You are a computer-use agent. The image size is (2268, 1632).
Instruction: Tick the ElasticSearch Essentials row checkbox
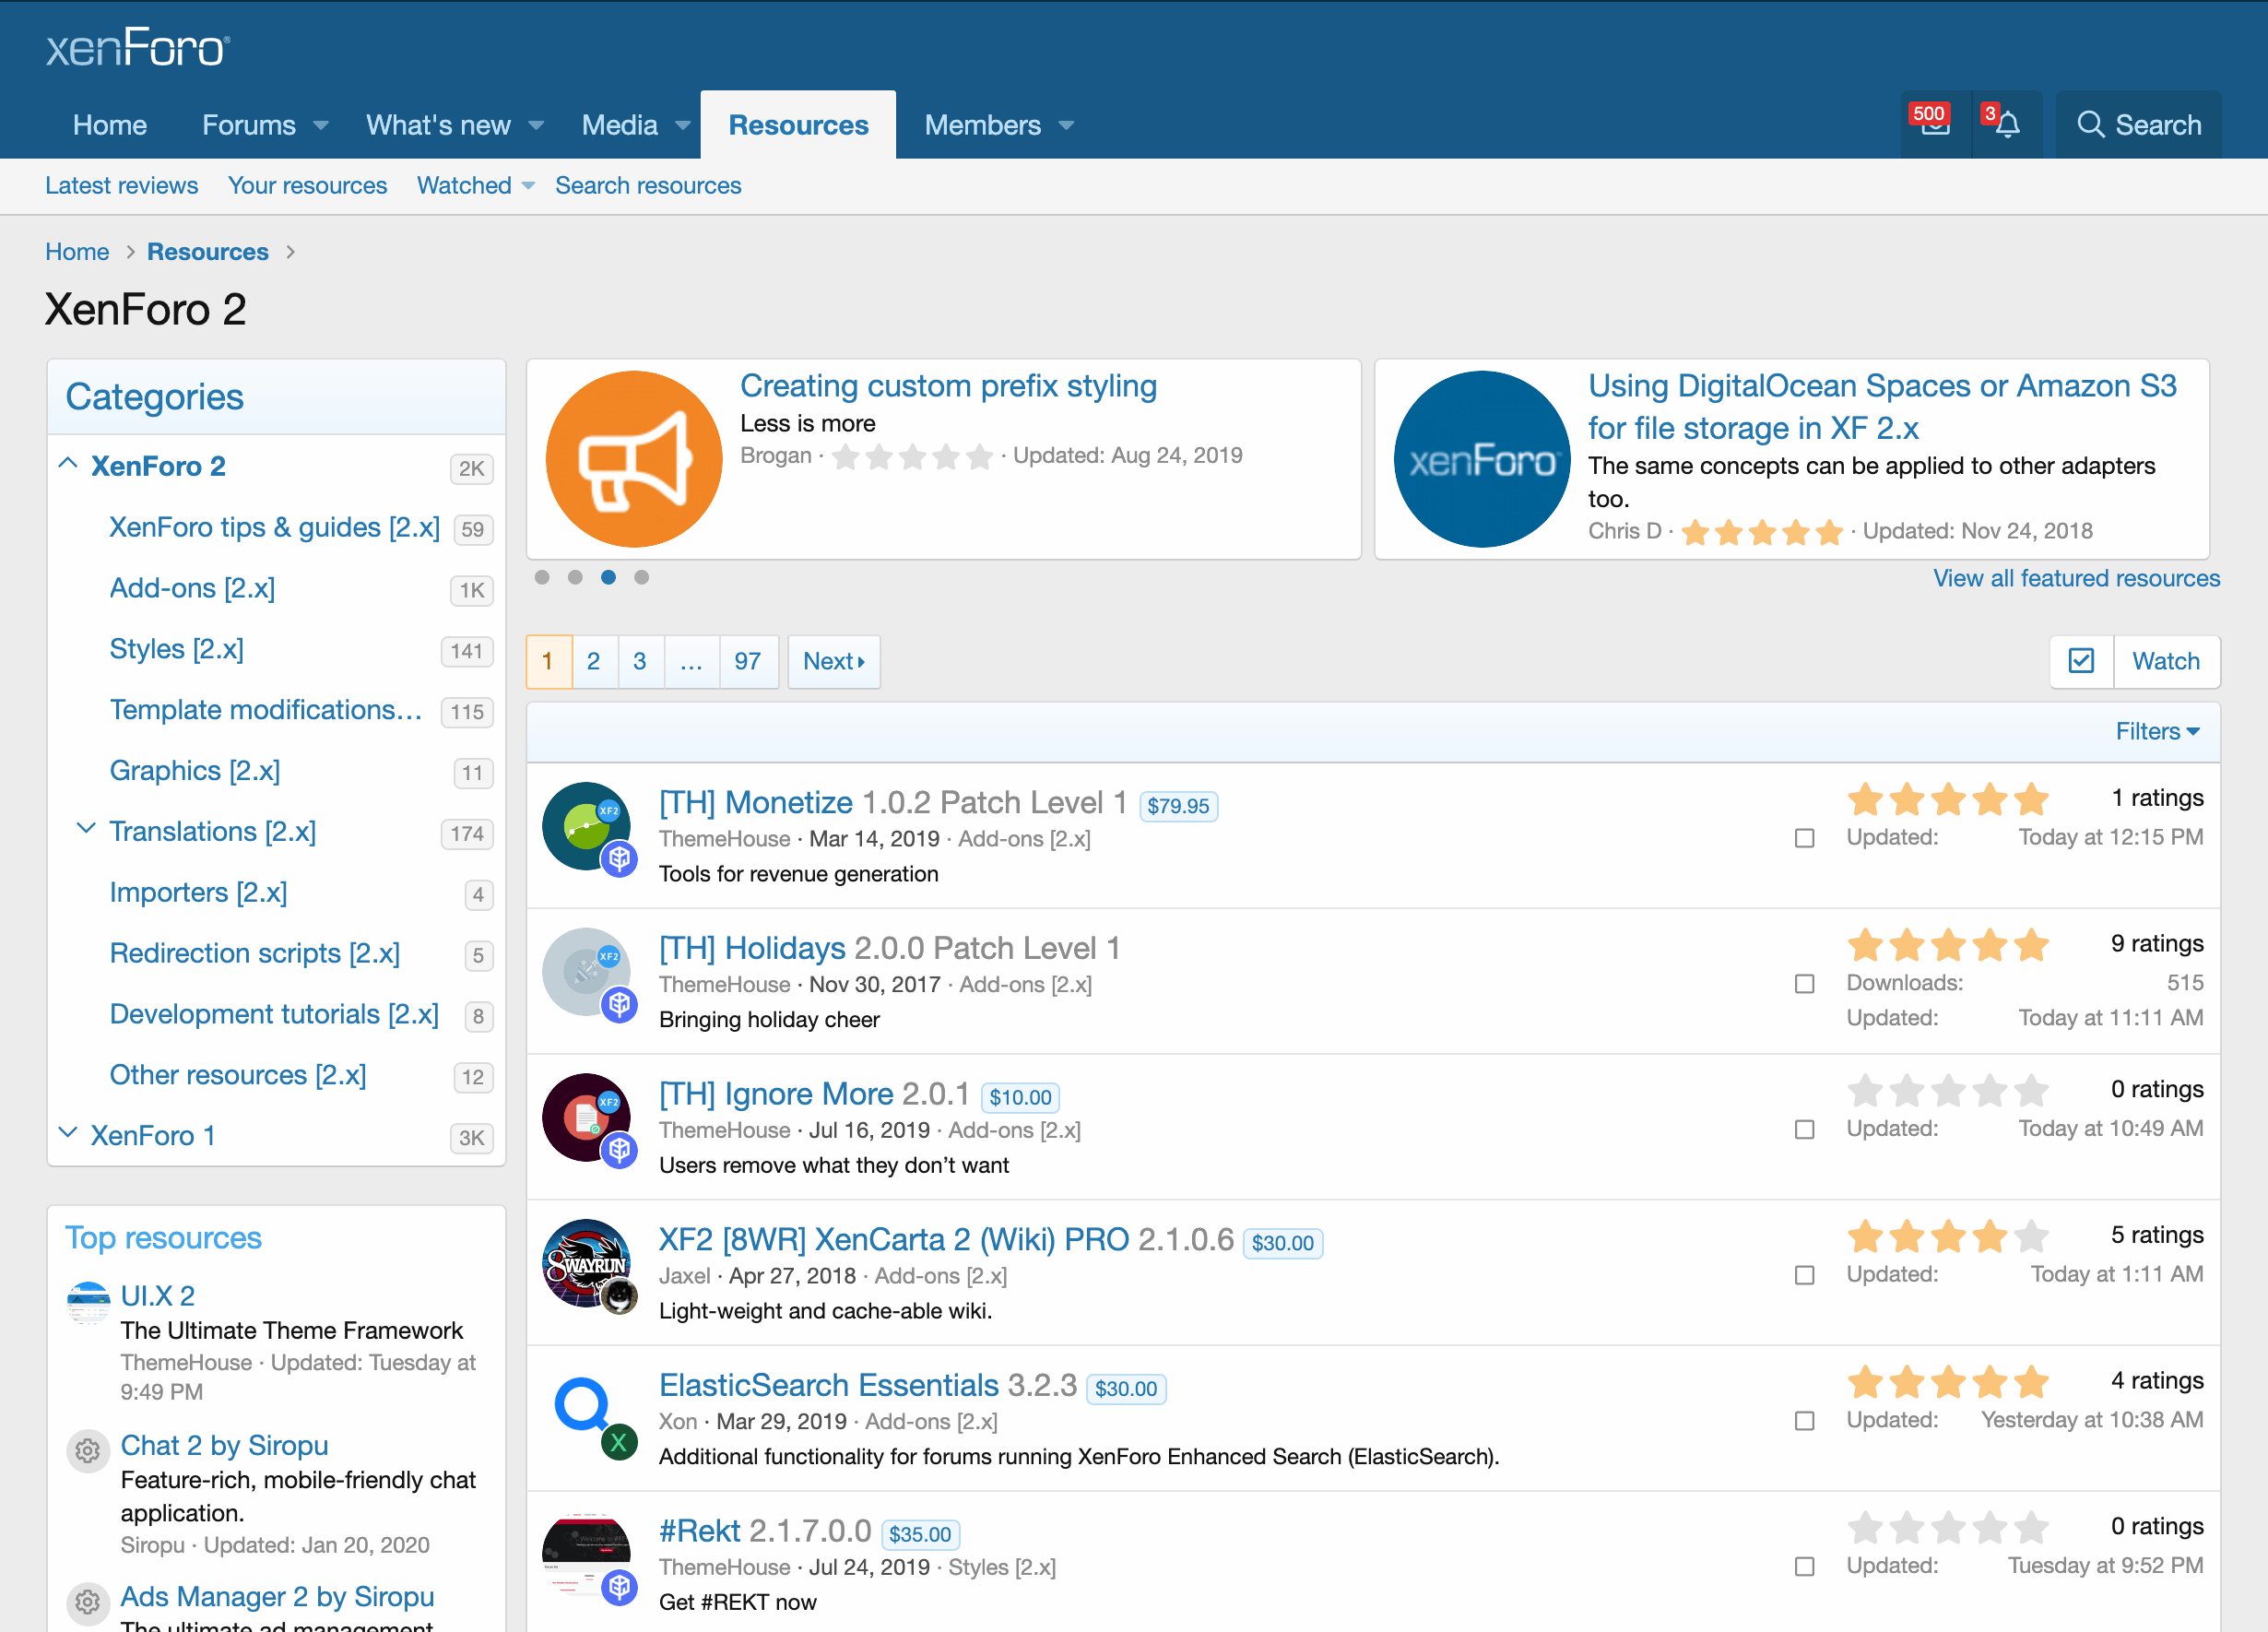1804,1421
